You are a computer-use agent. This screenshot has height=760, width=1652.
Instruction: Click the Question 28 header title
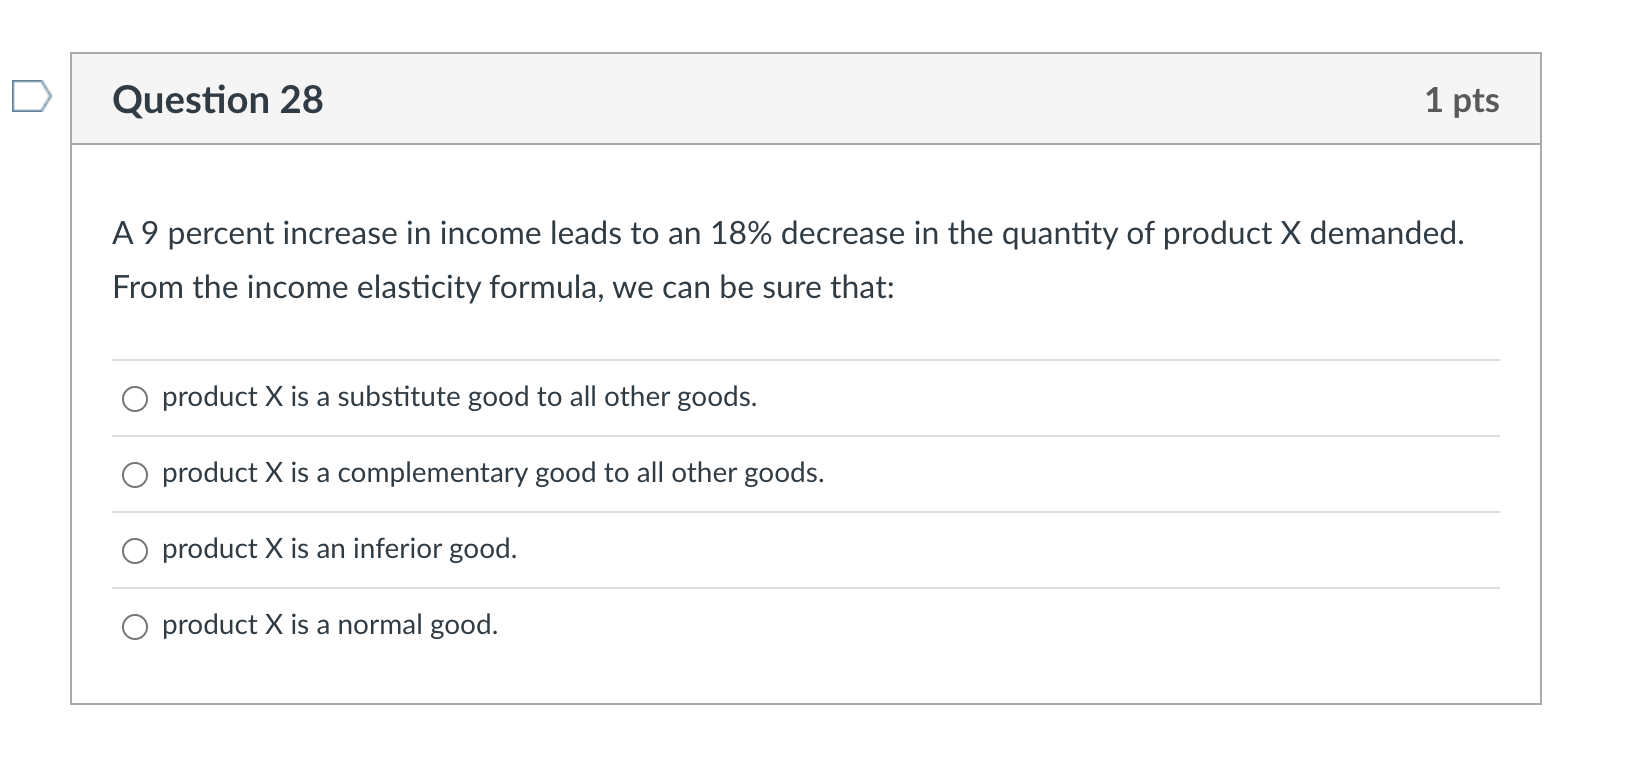[x=219, y=99]
